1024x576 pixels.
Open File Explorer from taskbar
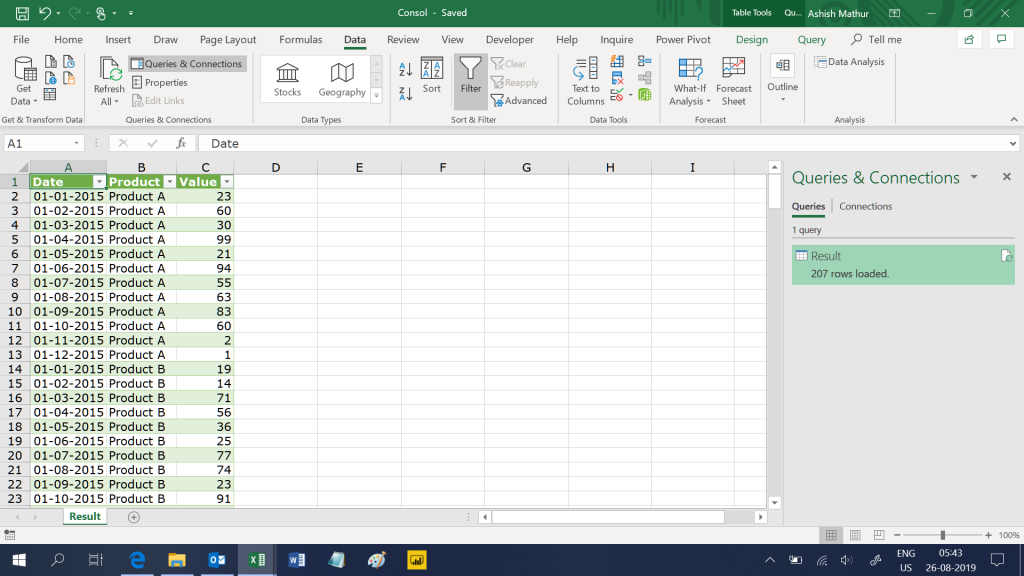[x=177, y=560]
